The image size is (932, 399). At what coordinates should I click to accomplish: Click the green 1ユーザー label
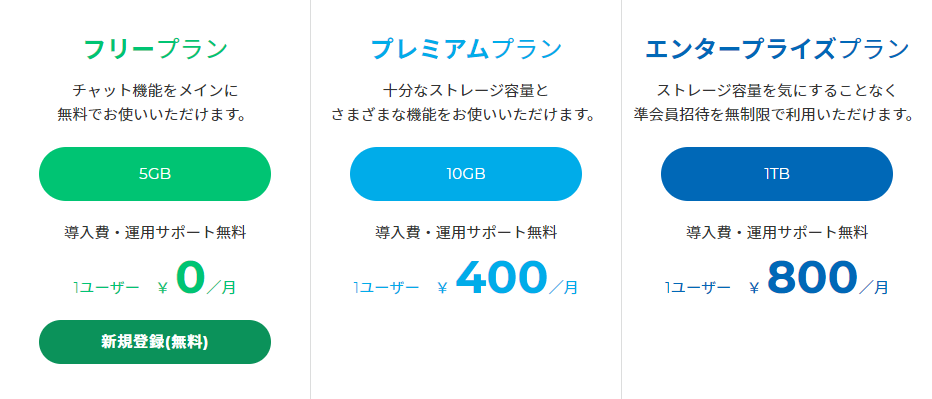(x=106, y=288)
